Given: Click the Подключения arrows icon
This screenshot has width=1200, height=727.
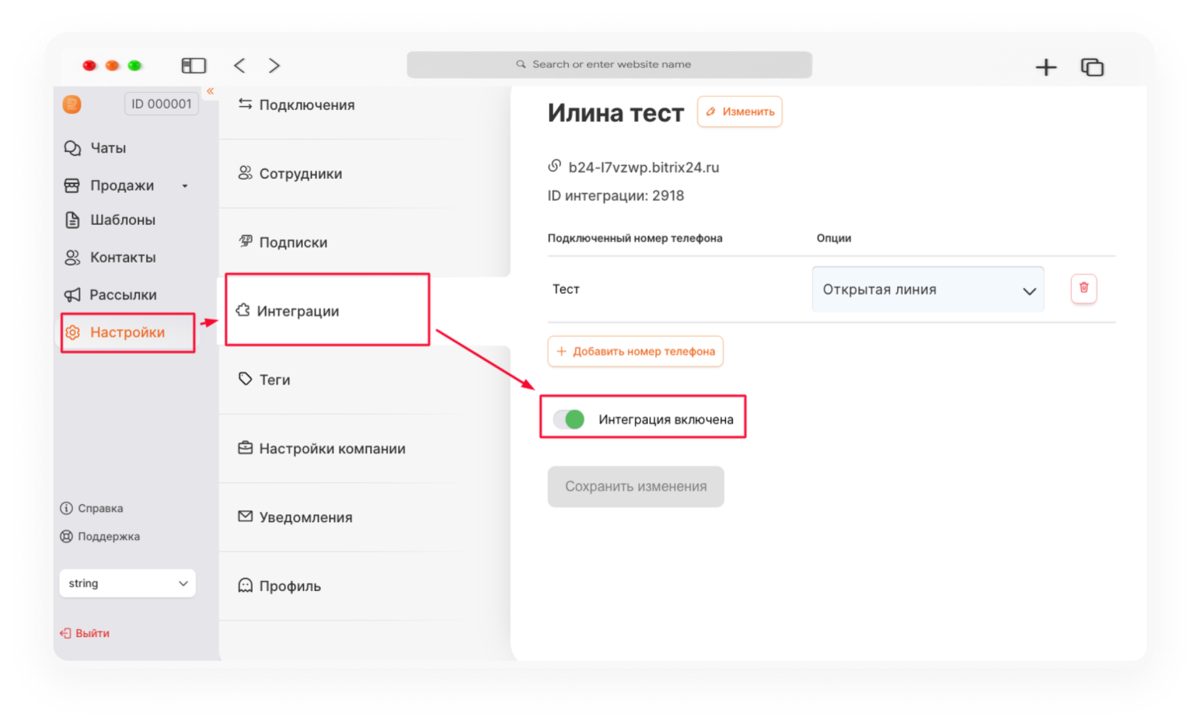Looking at the screenshot, I should pyautogui.click(x=245, y=104).
